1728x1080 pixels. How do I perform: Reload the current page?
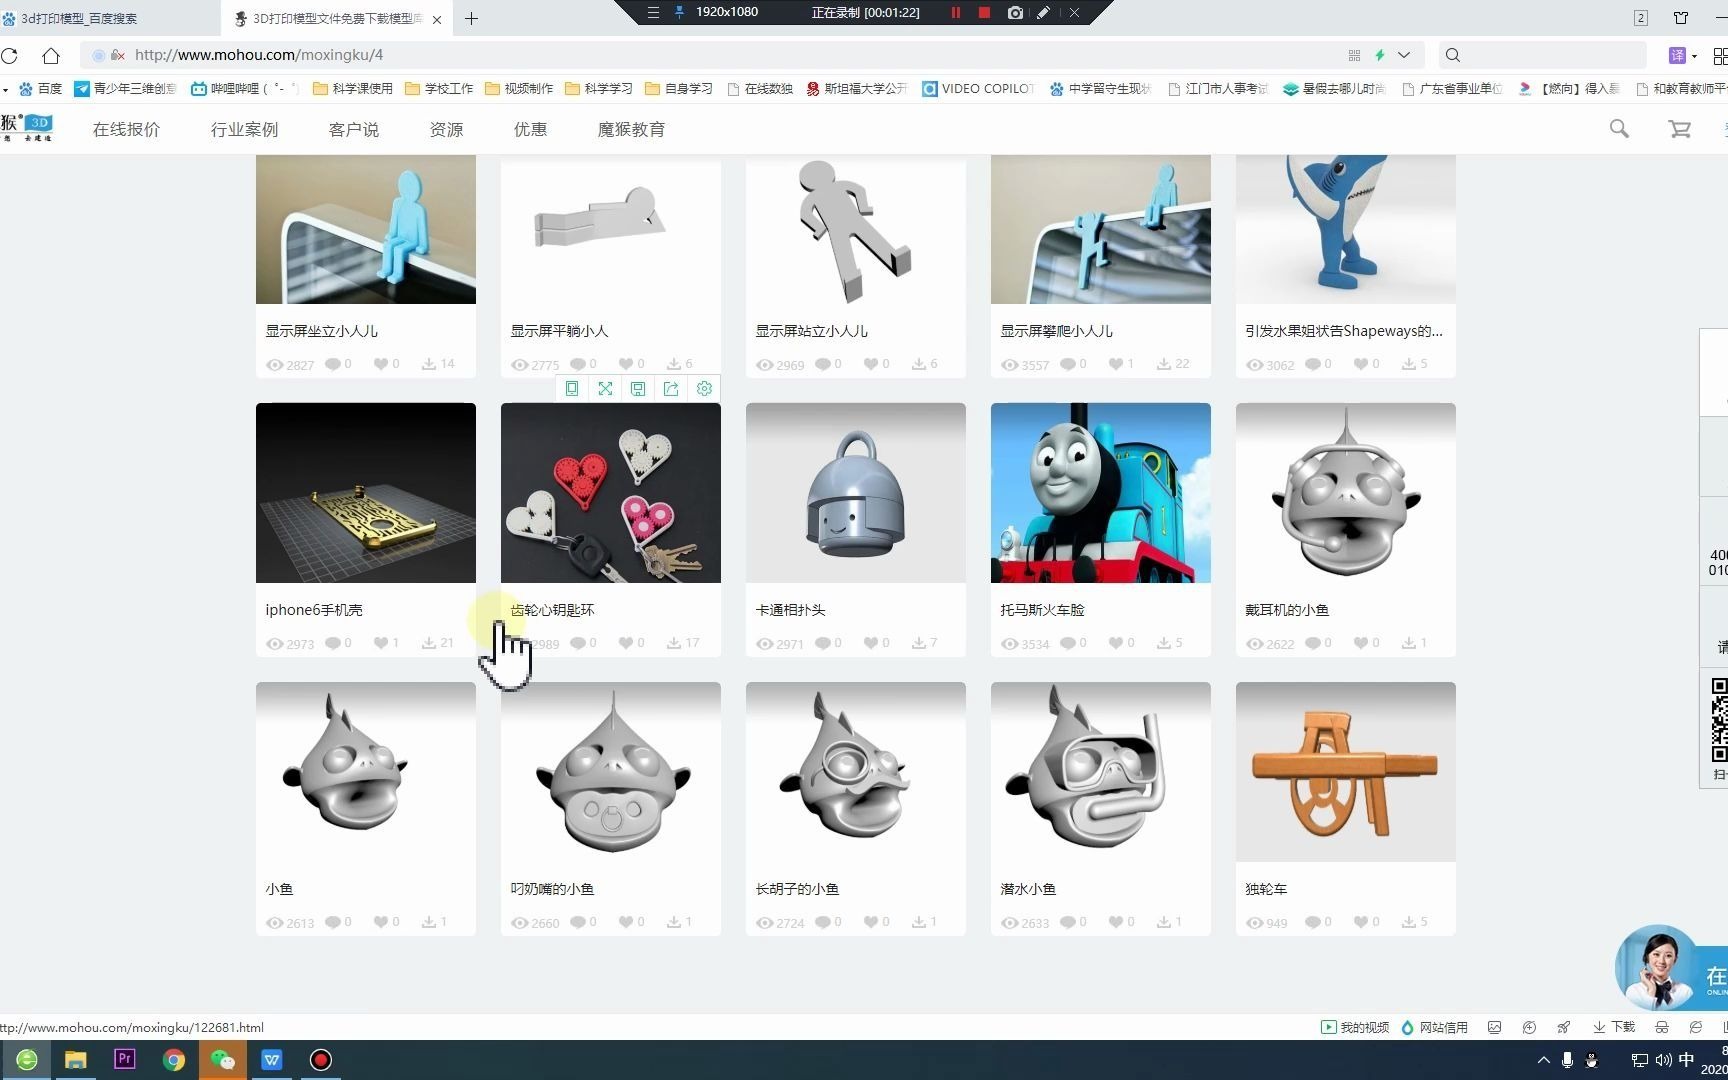pyautogui.click(x=10, y=55)
